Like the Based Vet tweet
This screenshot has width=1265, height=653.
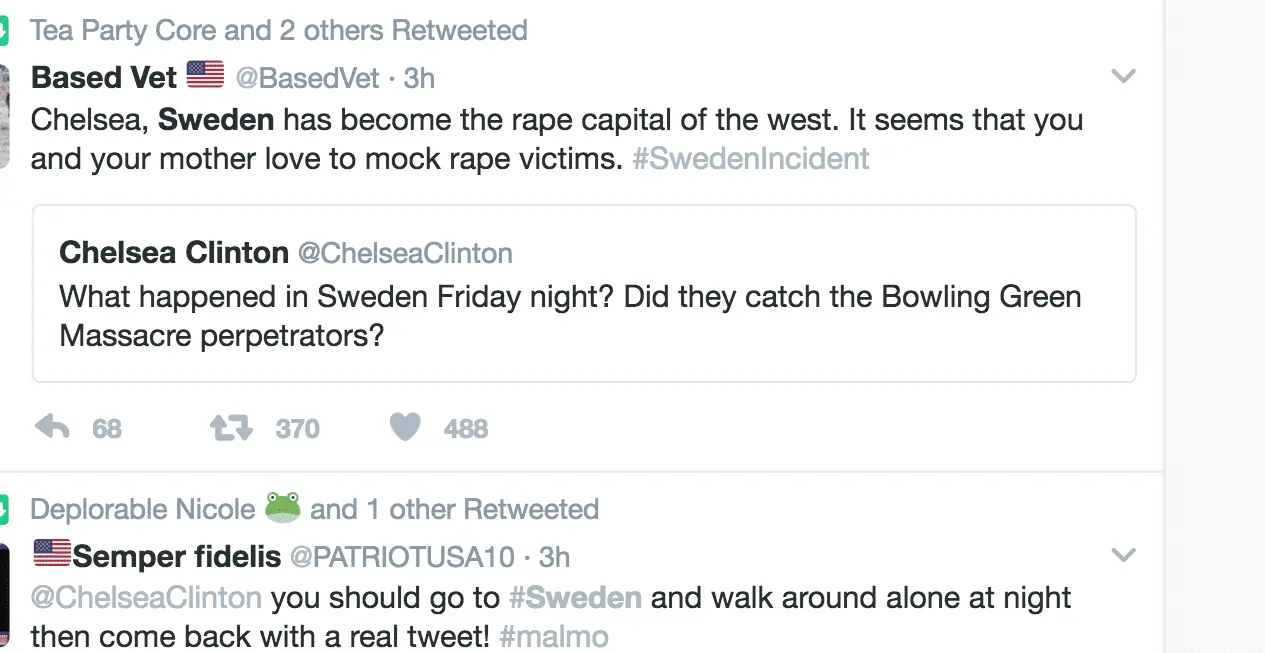pos(405,428)
